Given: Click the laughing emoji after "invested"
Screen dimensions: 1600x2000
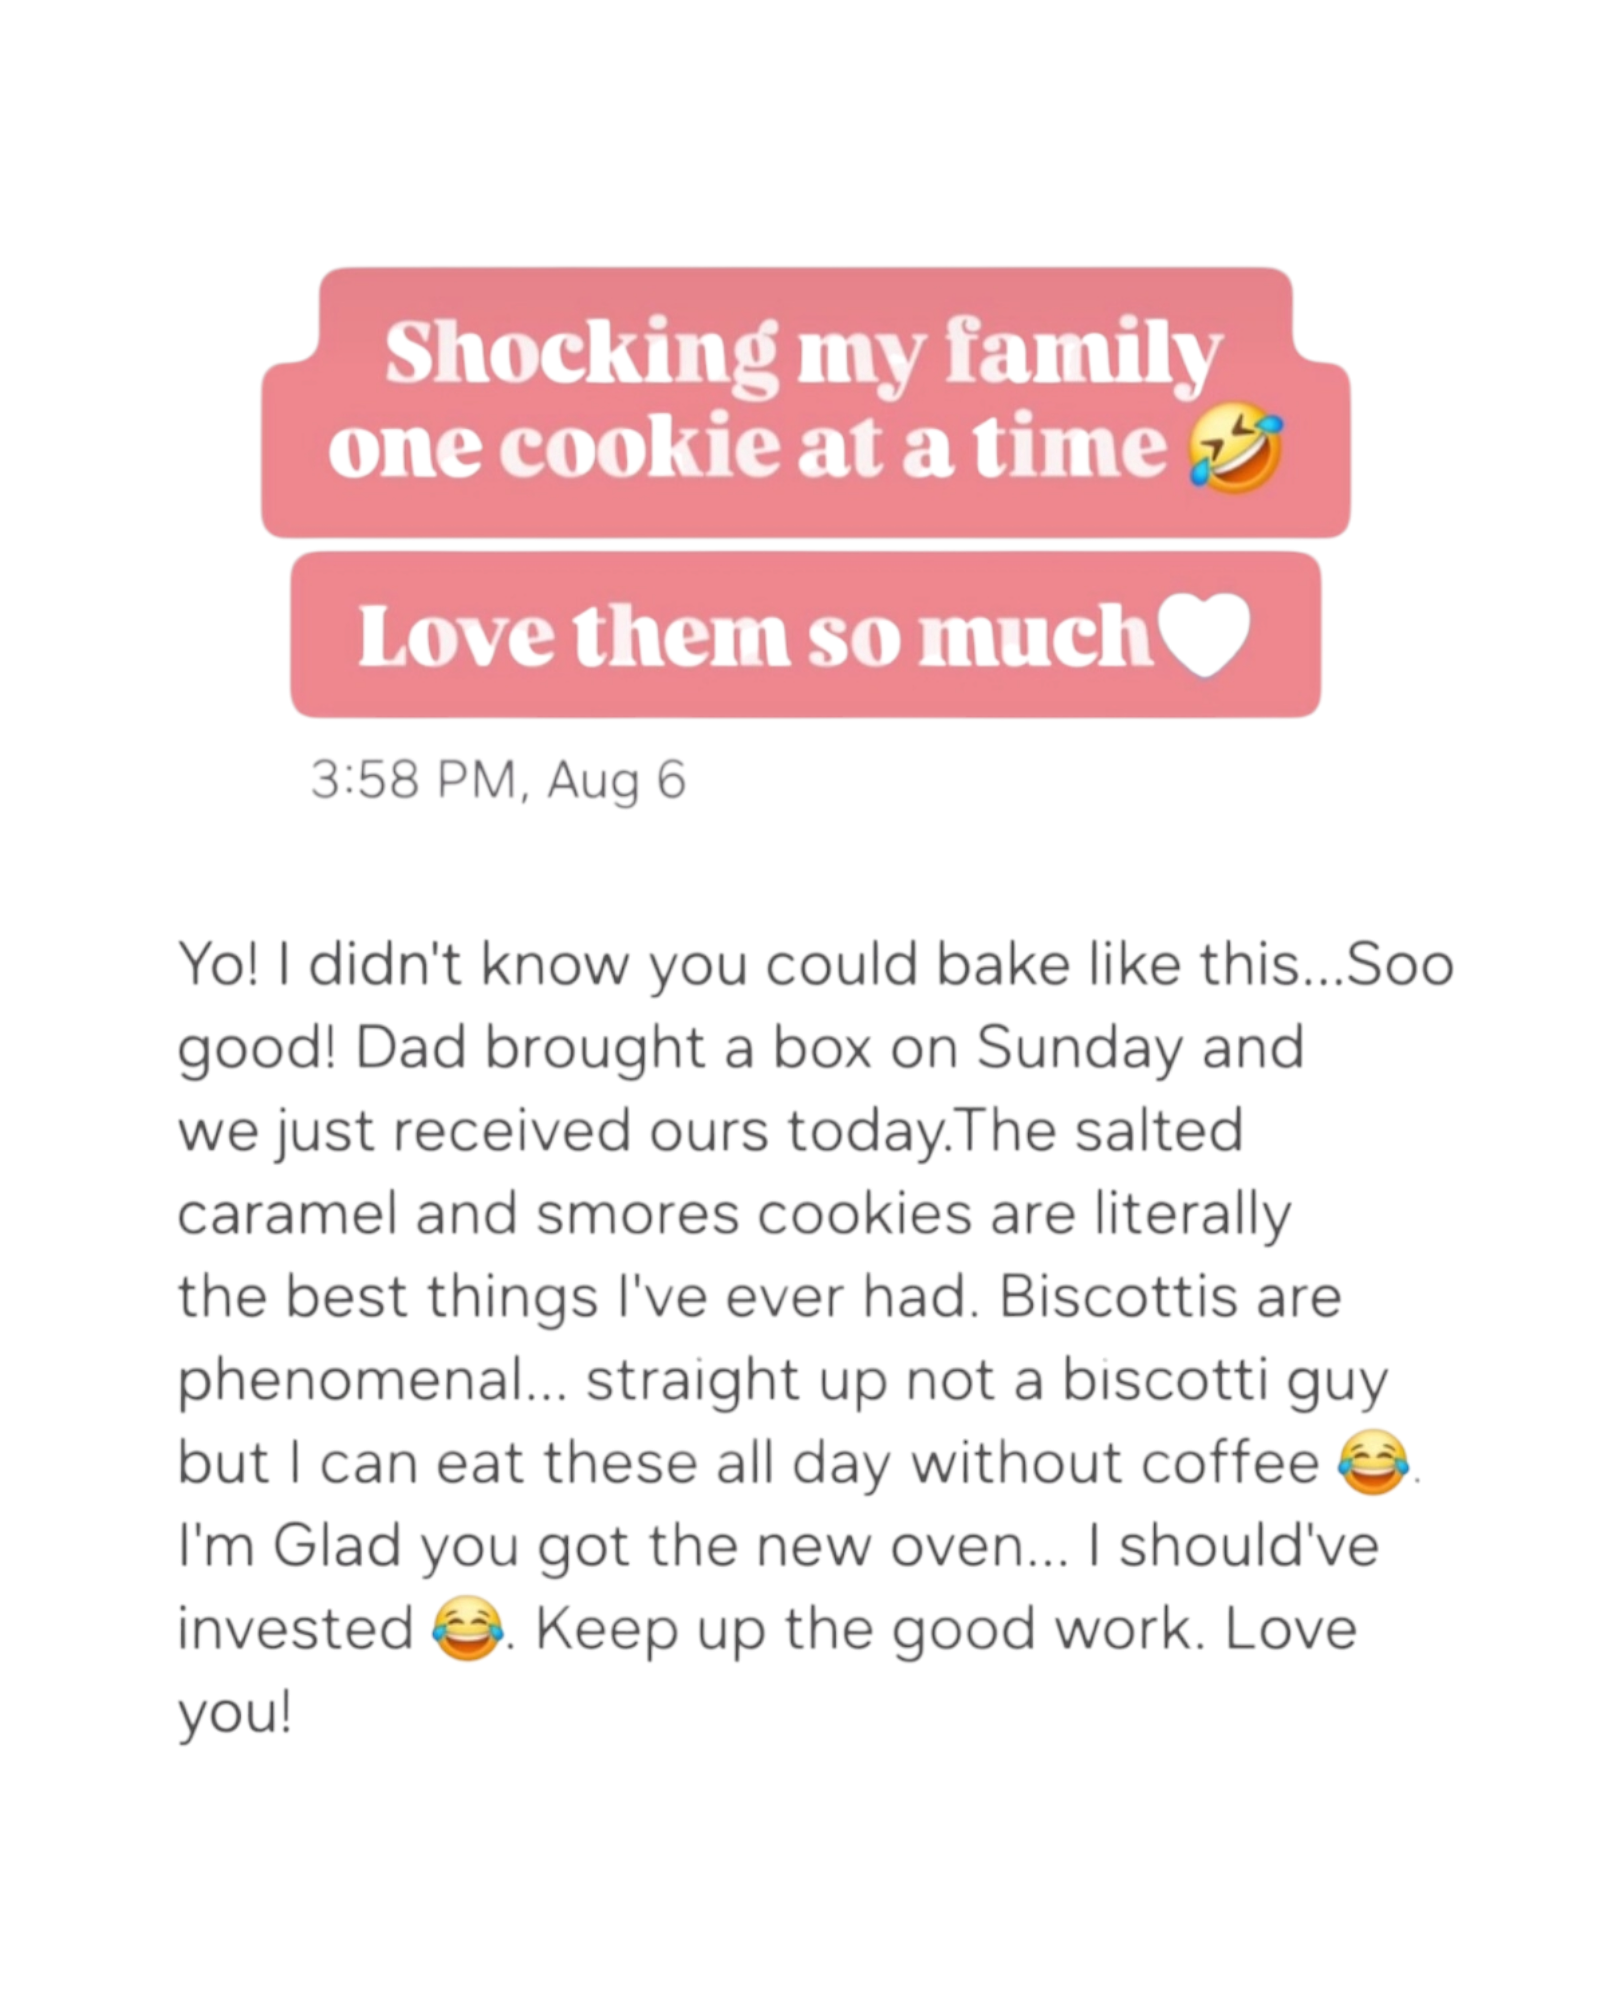Looking at the screenshot, I should [x=466, y=1631].
